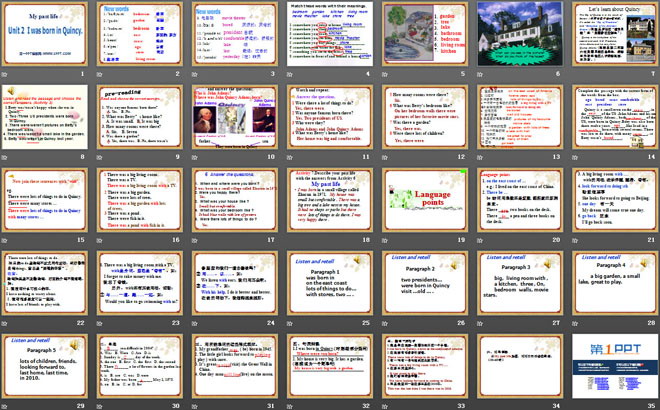
Task: Click the animation star icon under slide 14
Action: point(575,157)
